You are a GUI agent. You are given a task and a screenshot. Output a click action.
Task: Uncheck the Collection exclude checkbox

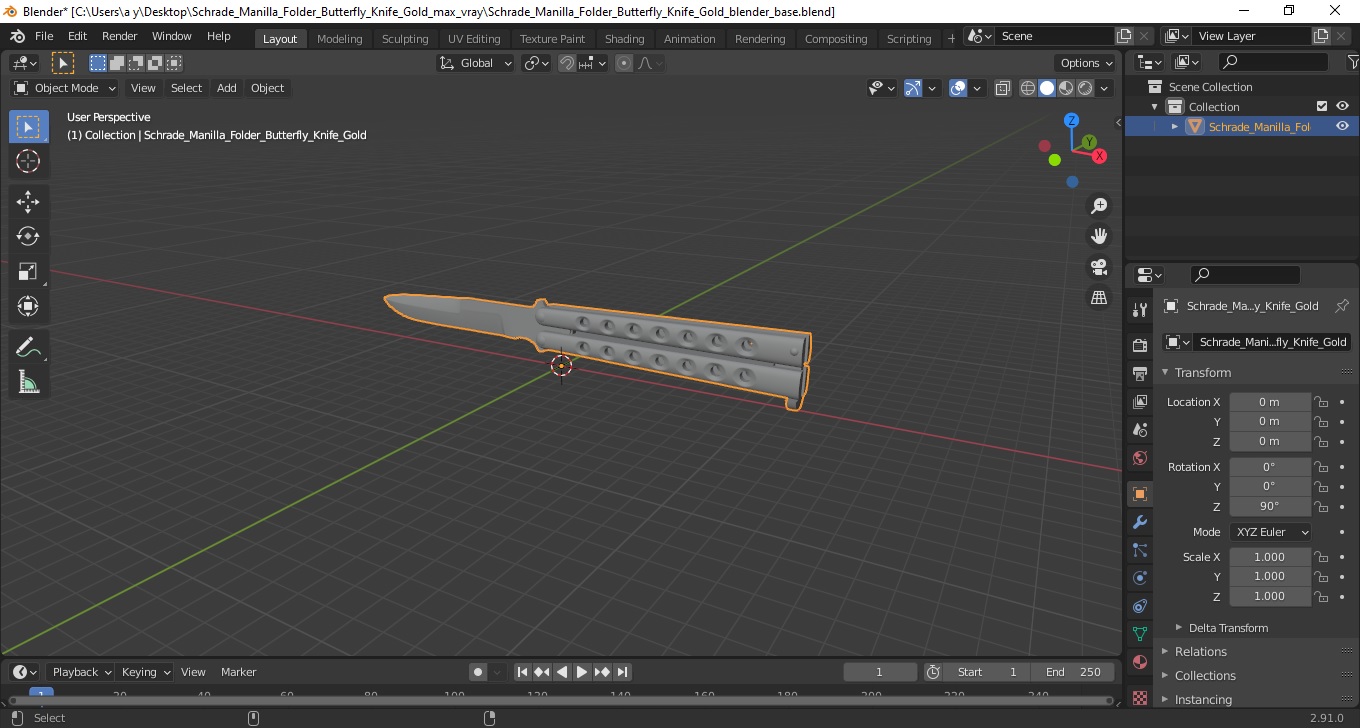(1322, 106)
